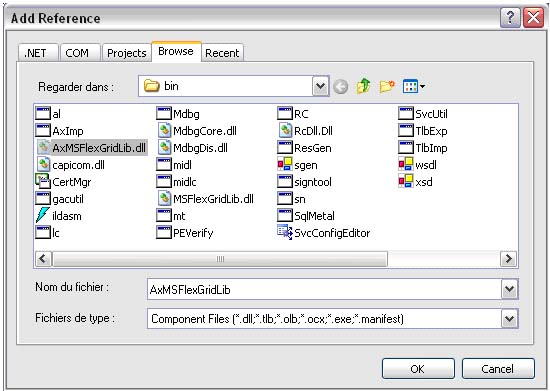Select the SvcConfigEditor icon
550x391 pixels.
[285, 232]
